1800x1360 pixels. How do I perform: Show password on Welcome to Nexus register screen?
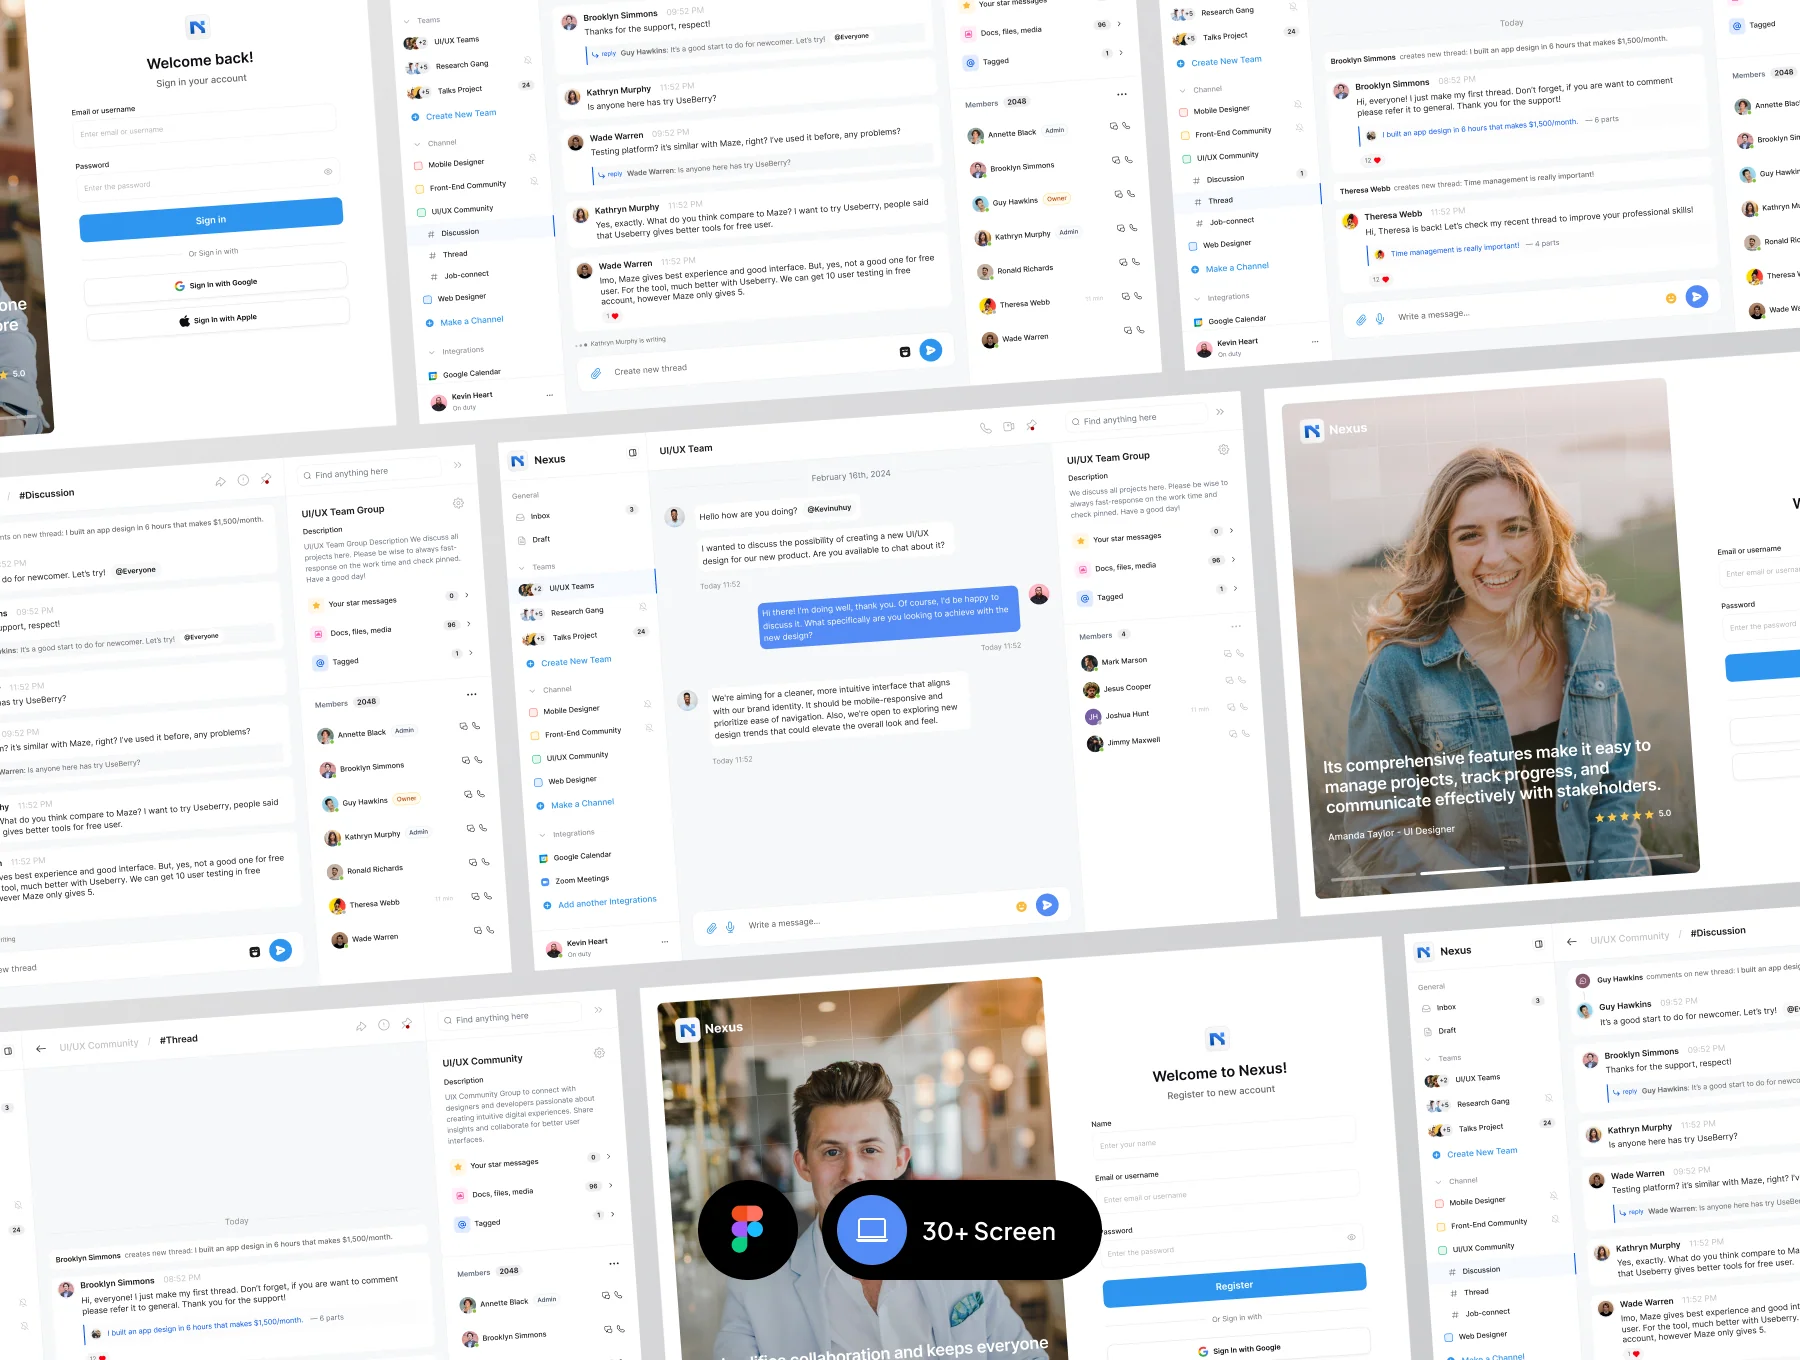pyautogui.click(x=1351, y=1238)
